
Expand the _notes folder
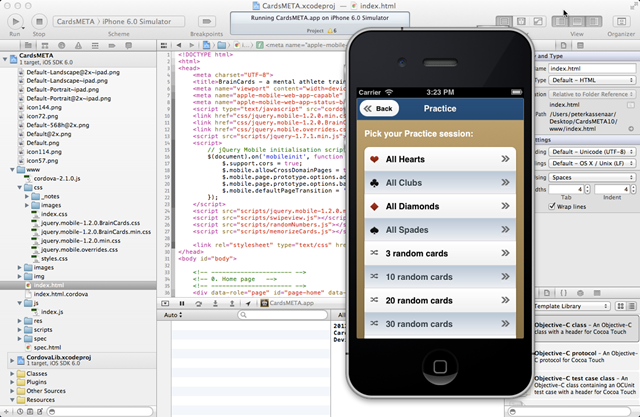pyautogui.click(x=27, y=196)
